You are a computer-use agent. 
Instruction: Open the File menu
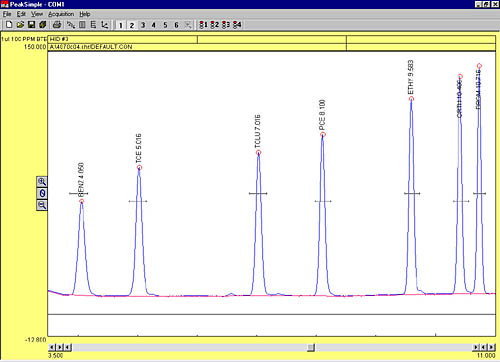click(x=7, y=14)
